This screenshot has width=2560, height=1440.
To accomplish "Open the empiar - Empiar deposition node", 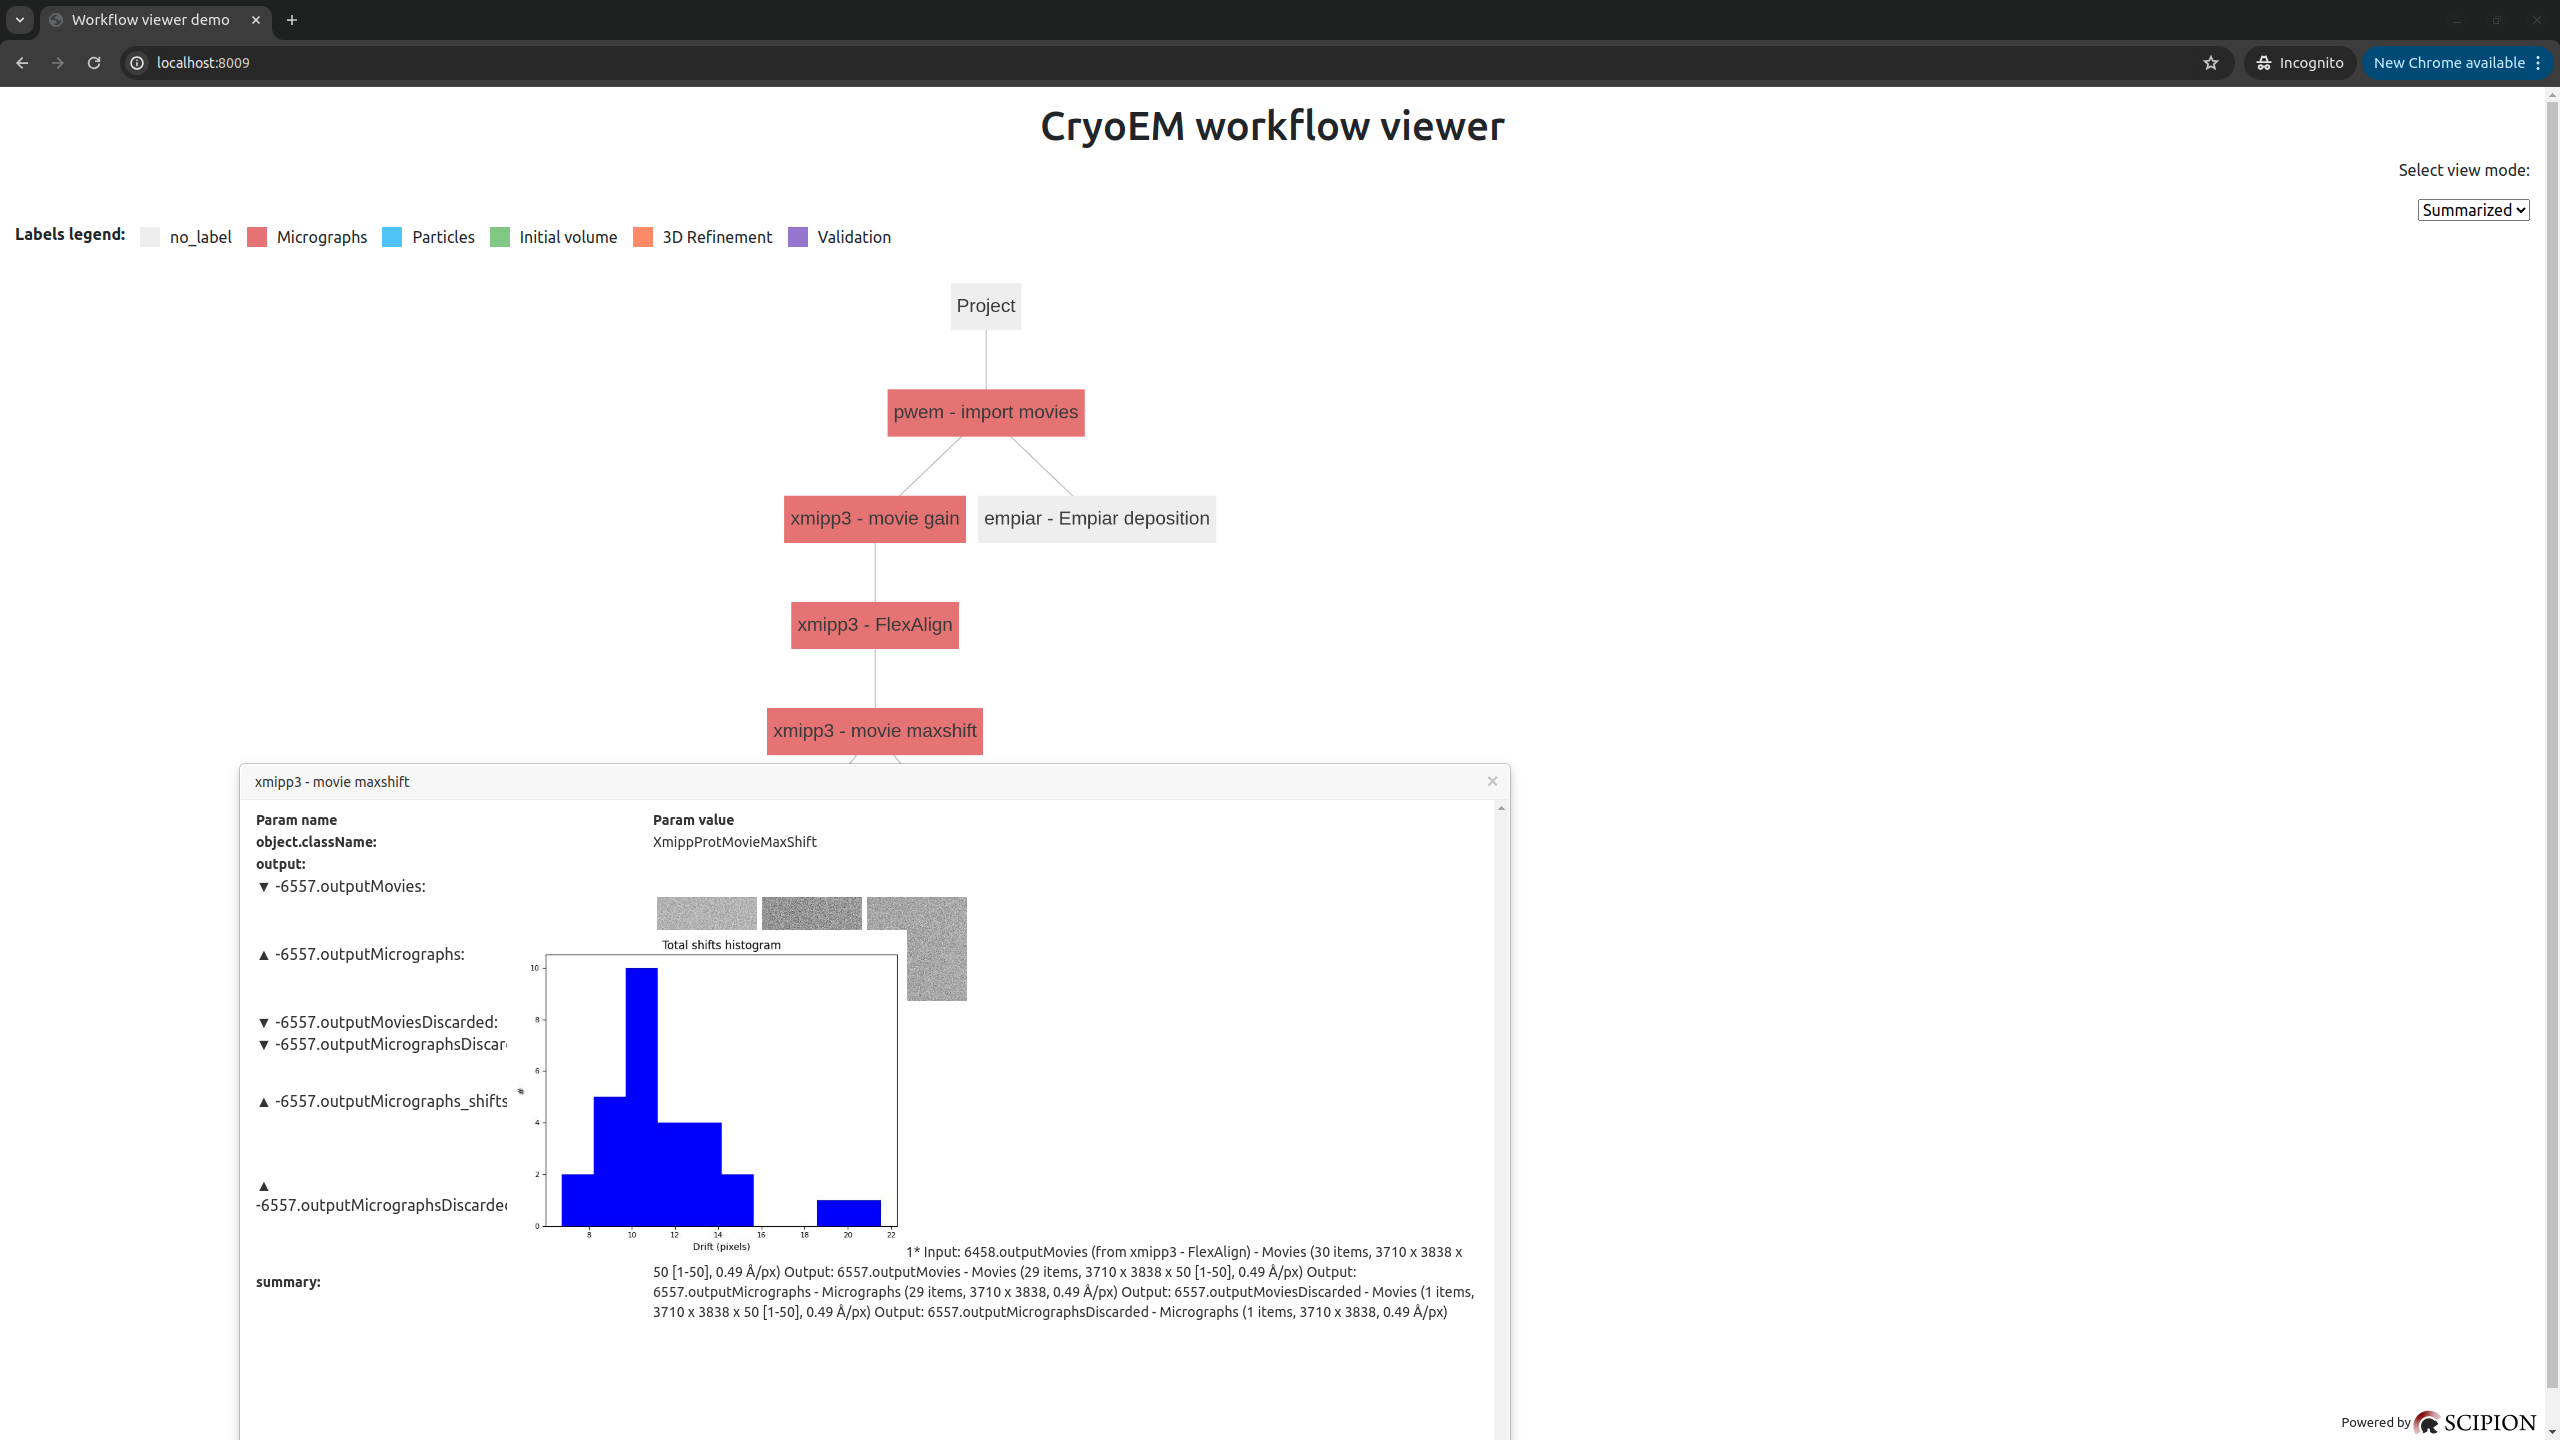I will 1096,519.
